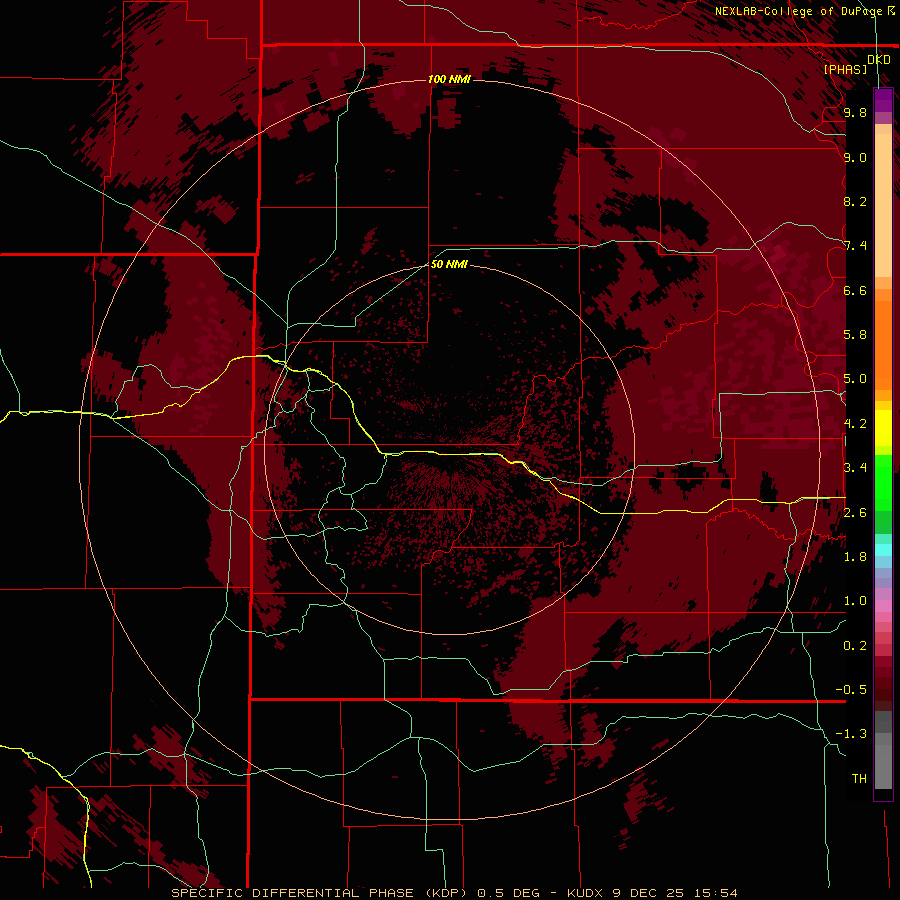Click the 9.0 value on the color scale
Screen dimensions: 900x900
point(855,157)
